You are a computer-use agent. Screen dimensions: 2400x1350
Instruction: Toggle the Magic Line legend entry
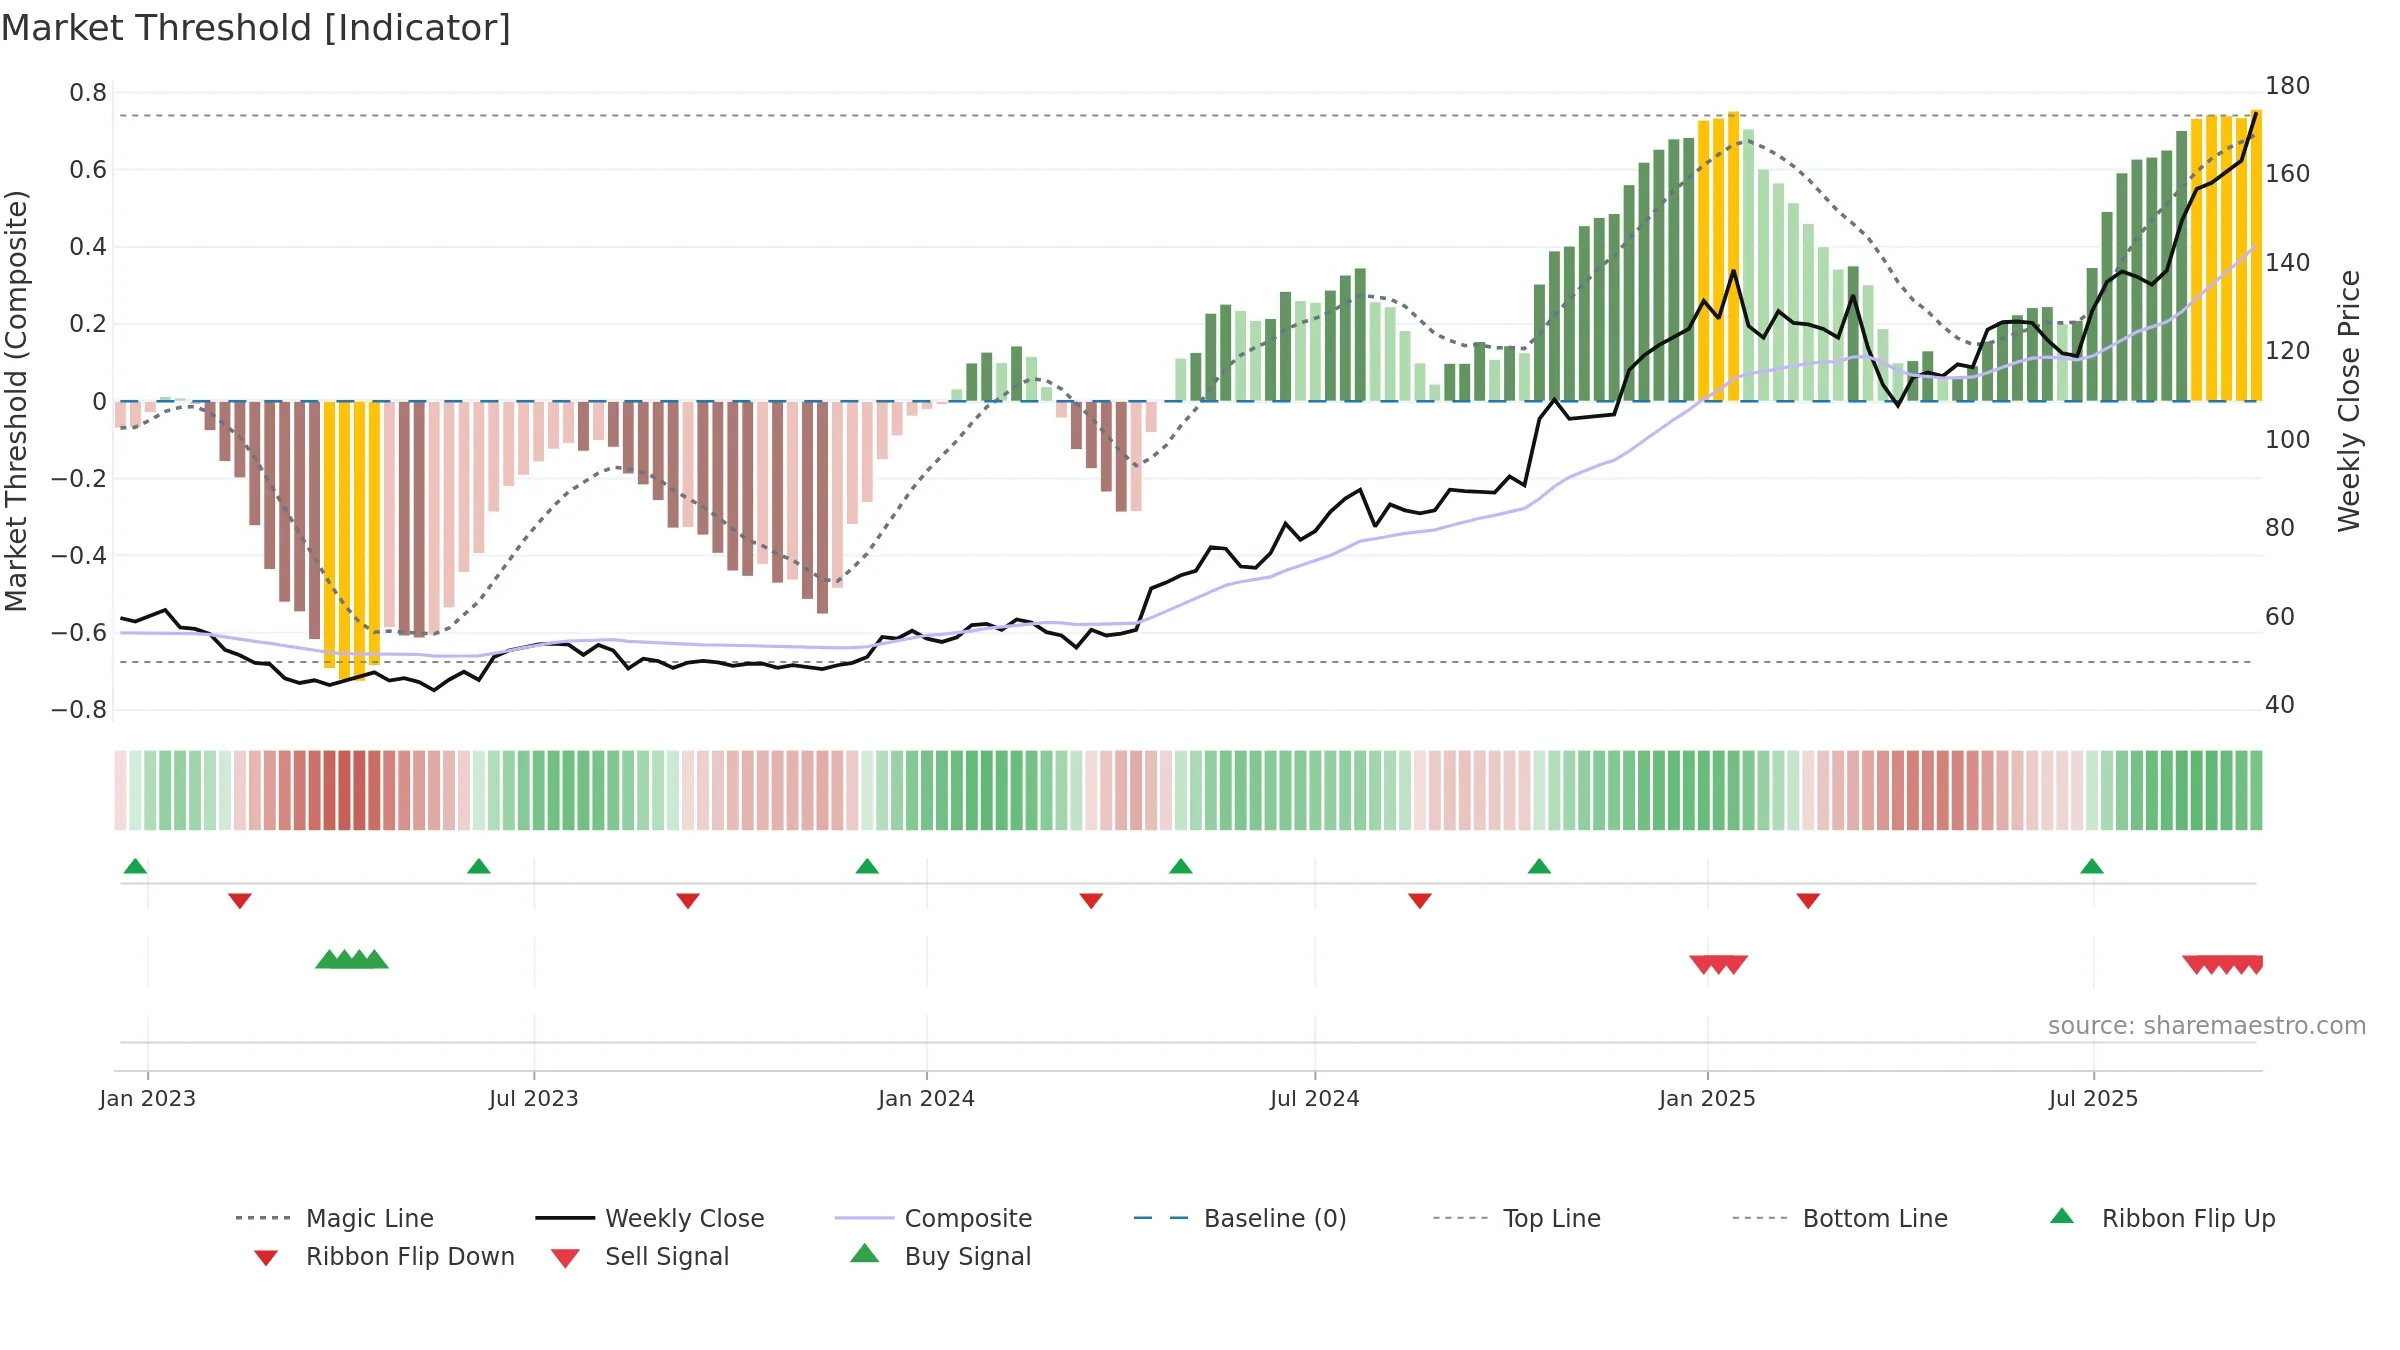pyautogui.click(x=335, y=1218)
